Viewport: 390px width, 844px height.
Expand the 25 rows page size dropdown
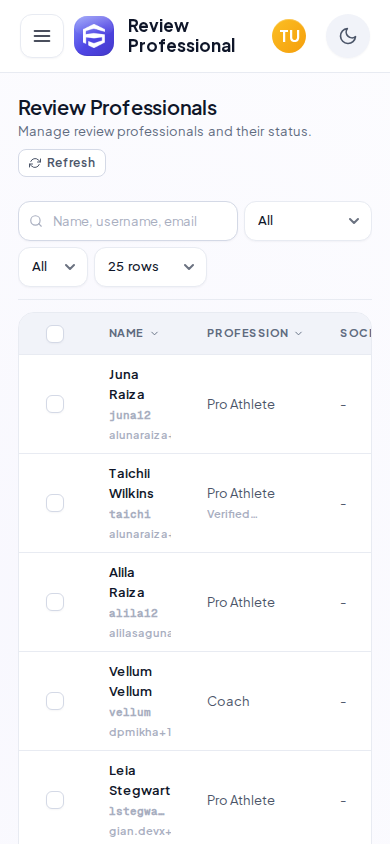point(151,267)
